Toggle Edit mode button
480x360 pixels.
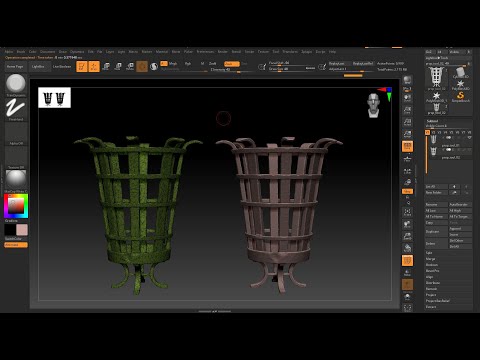coord(82,66)
